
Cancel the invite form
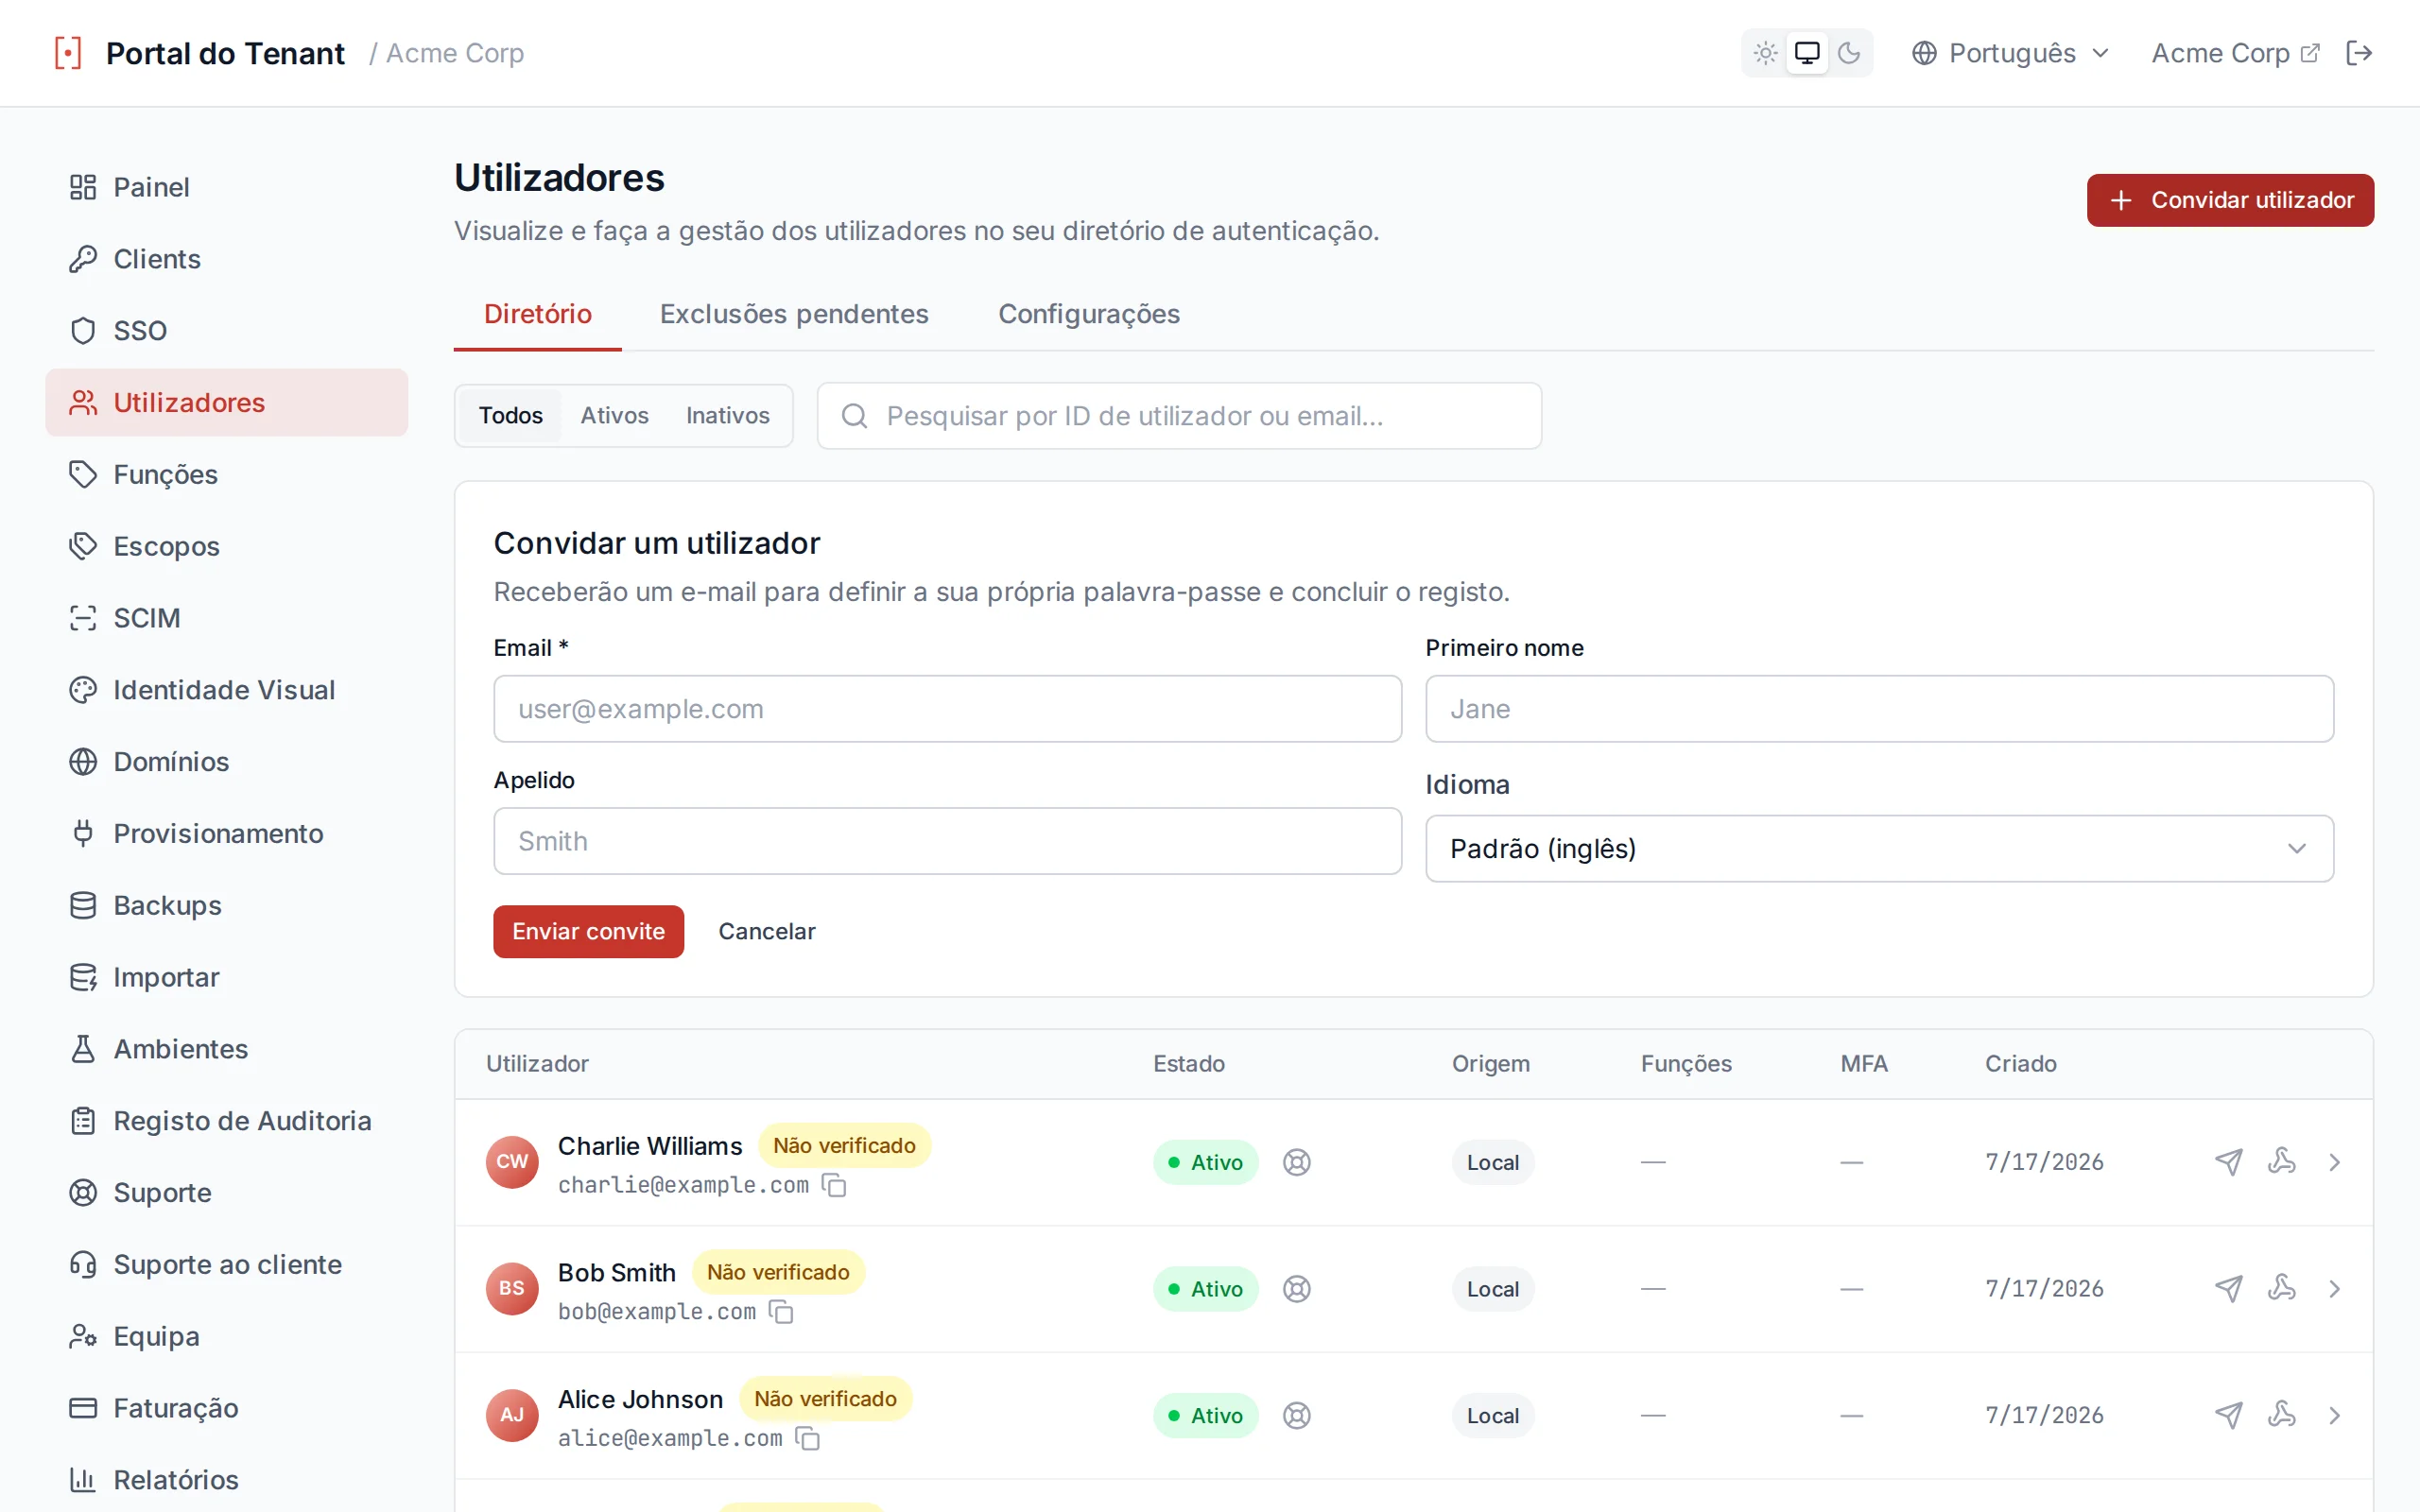767,931
